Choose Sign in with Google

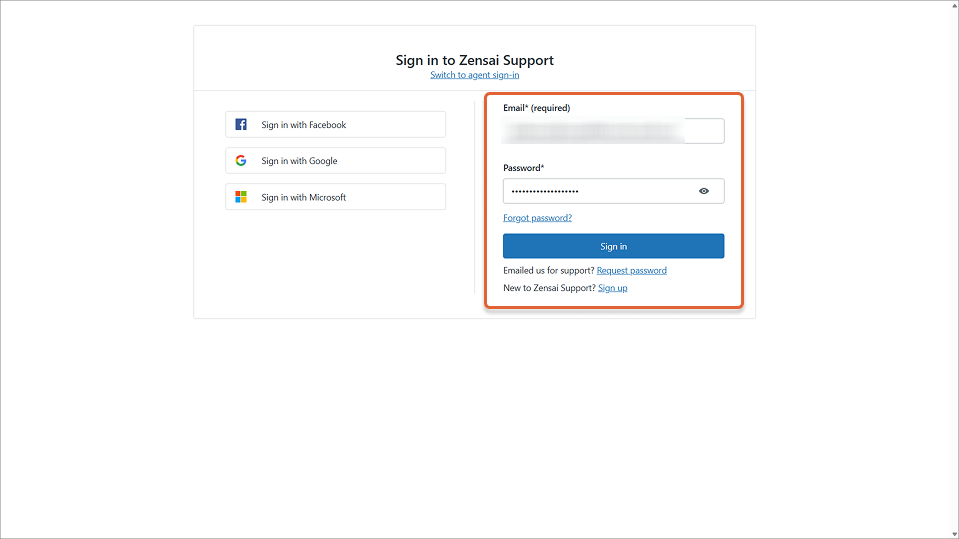[x=335, y=160]
